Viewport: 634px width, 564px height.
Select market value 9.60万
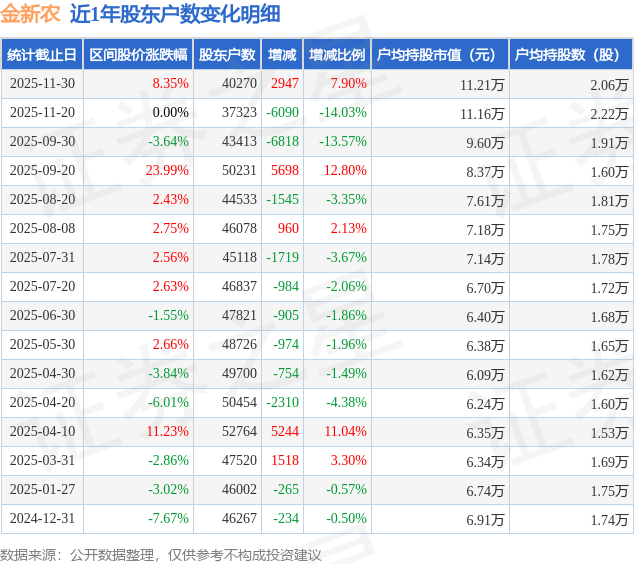click(485, 144)
